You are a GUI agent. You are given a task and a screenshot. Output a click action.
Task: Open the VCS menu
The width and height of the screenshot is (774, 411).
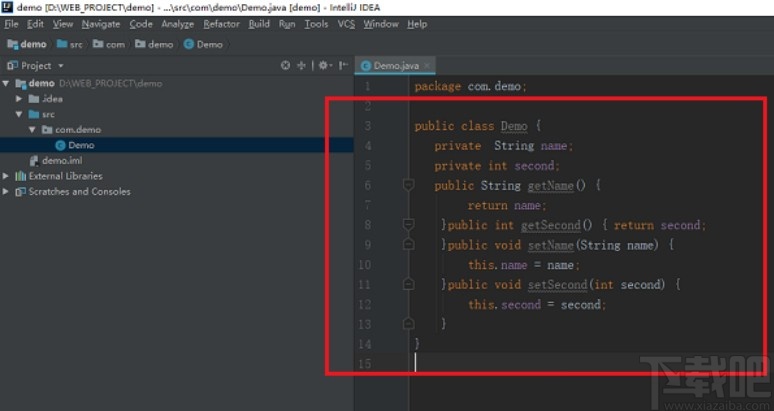(346, 24)
